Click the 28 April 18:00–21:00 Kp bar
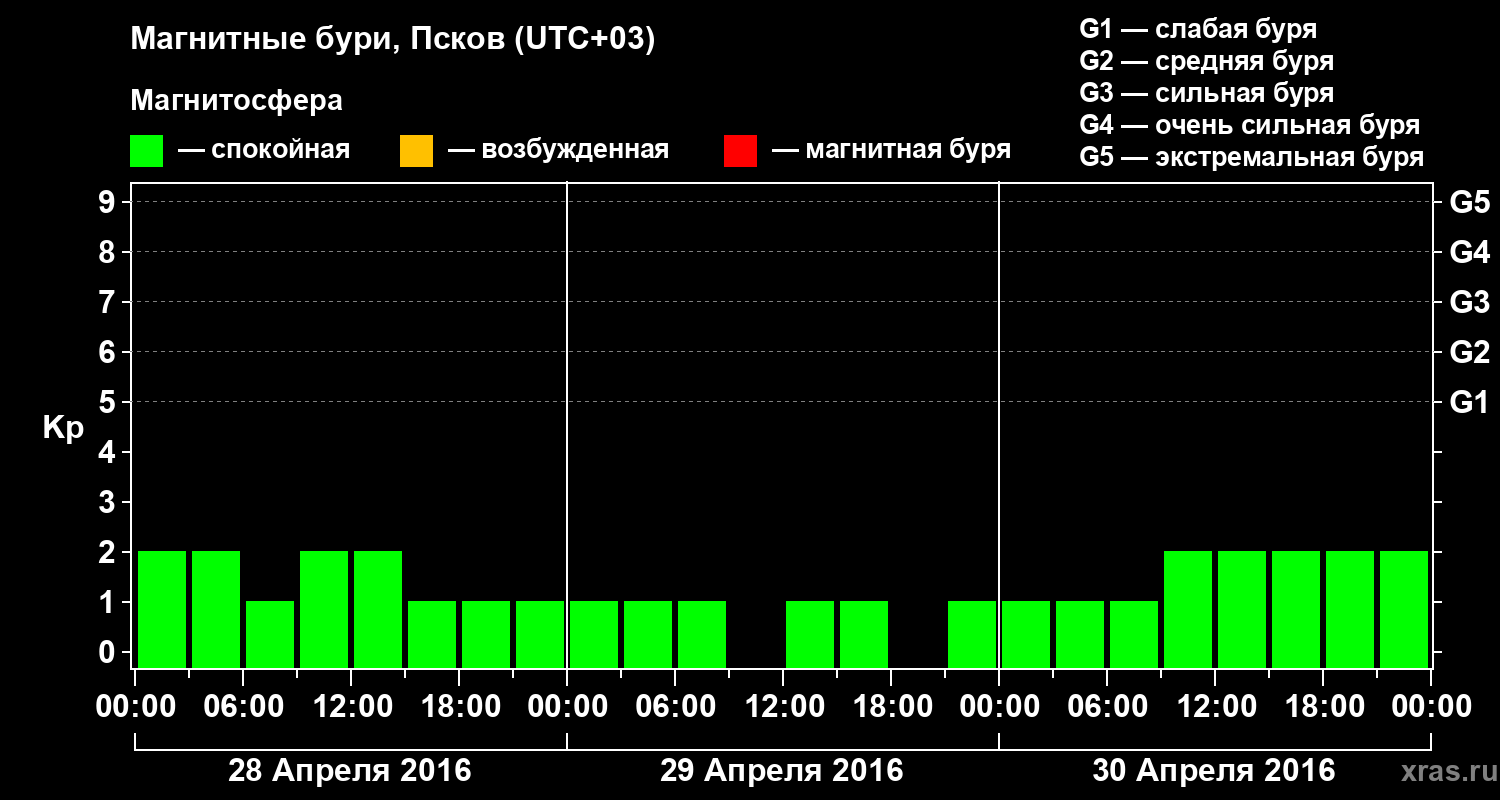This screenshot has width=1500, height=800. click(486, 634)
